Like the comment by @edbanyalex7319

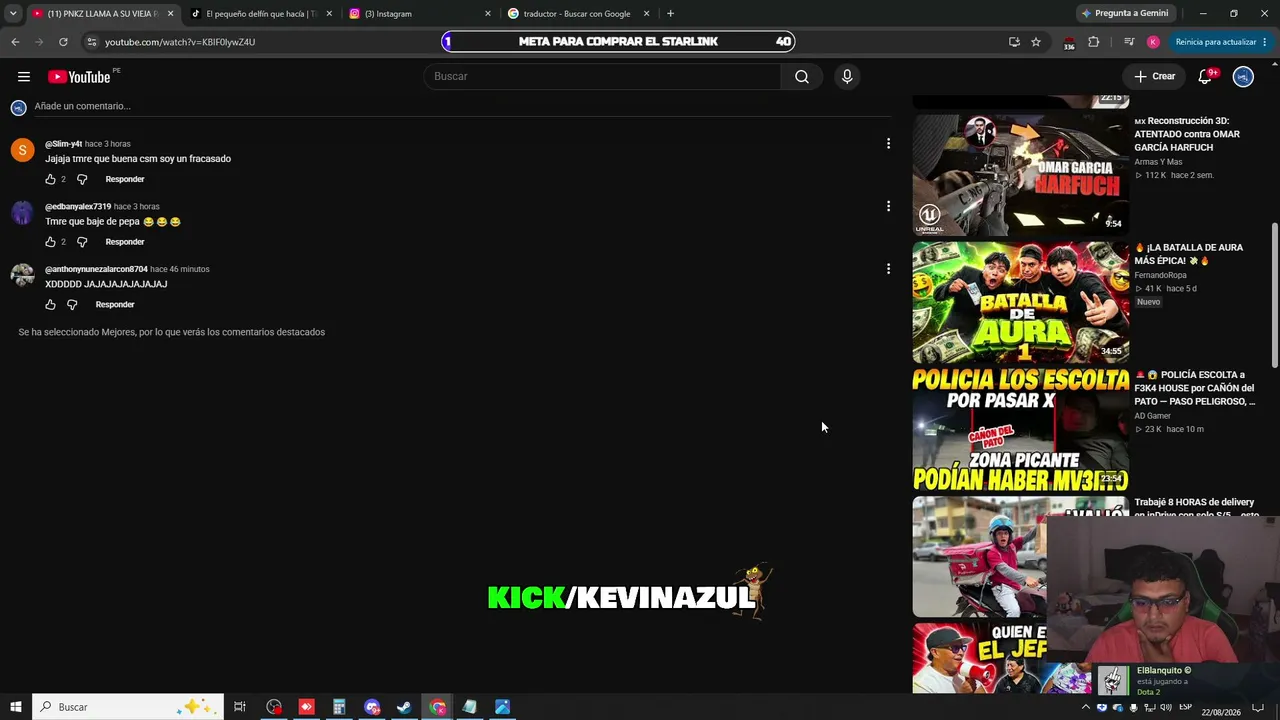point(50,242)
